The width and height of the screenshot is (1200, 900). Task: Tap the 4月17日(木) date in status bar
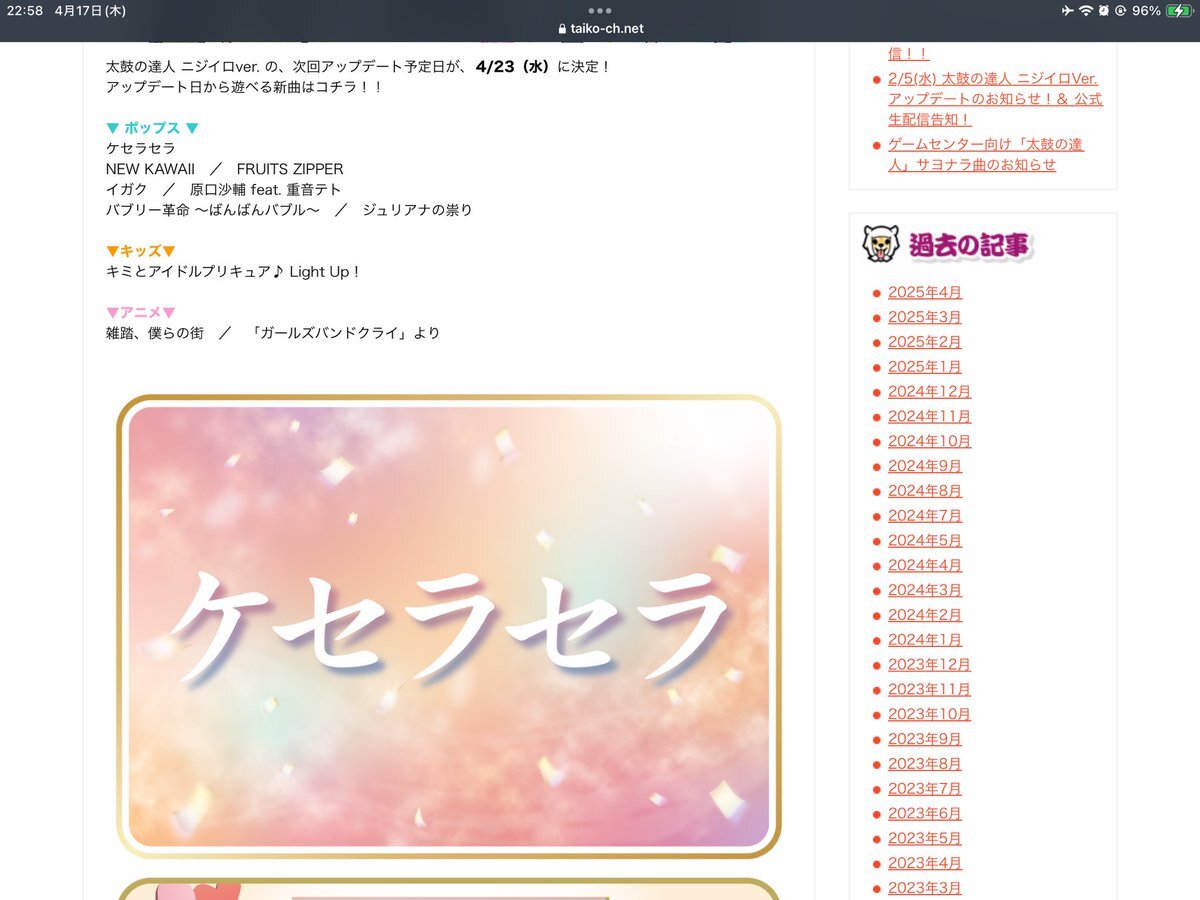click(90, 10)
